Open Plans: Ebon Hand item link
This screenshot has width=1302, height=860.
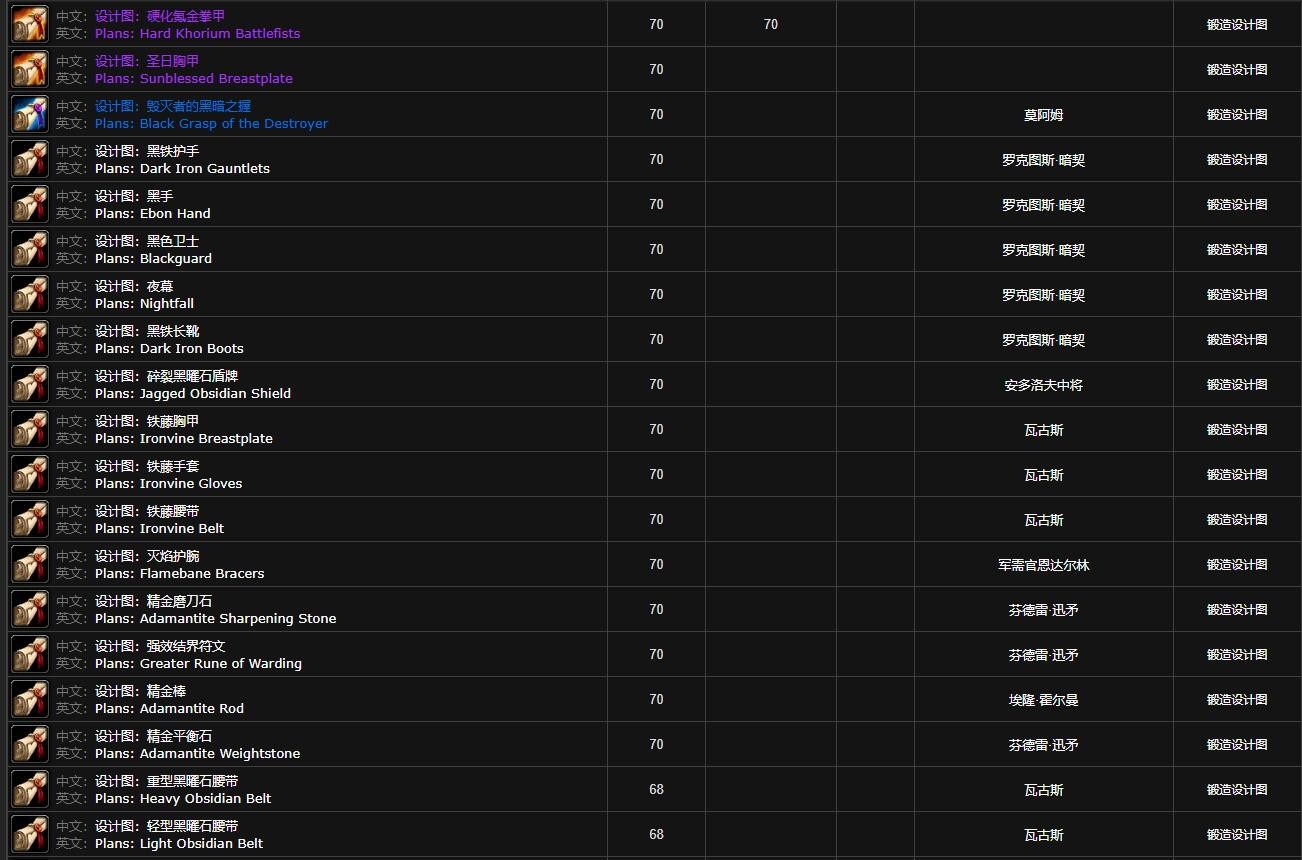click(152, 213)
